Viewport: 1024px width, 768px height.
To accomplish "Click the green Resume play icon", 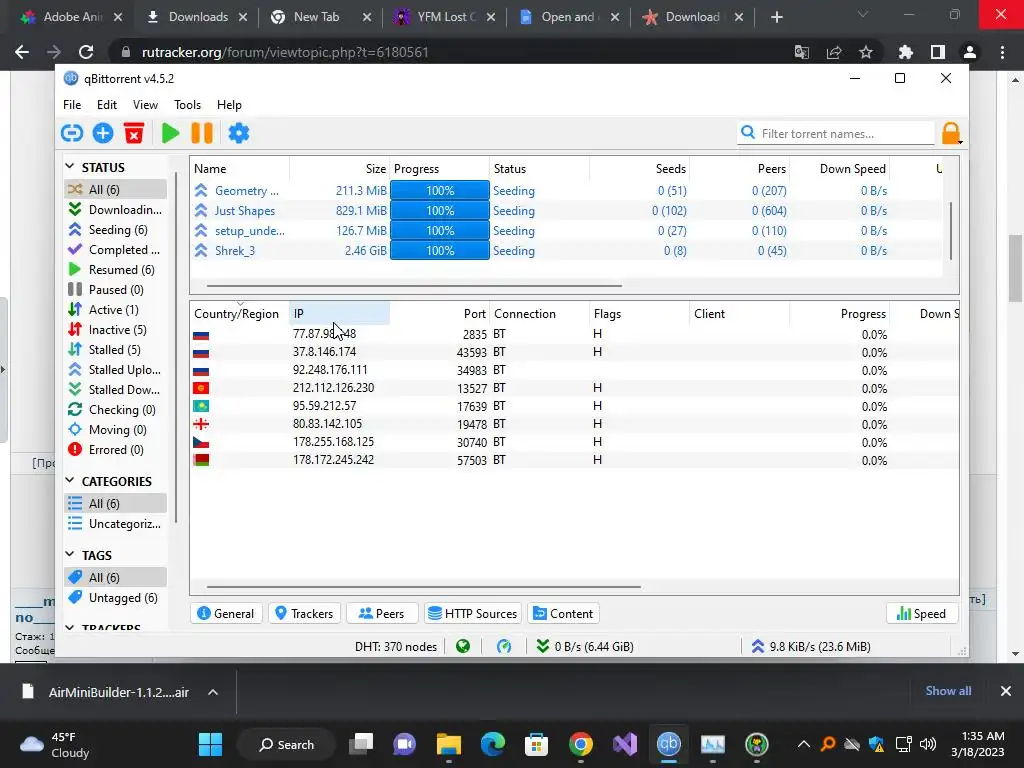I will (x=170, y=133).
